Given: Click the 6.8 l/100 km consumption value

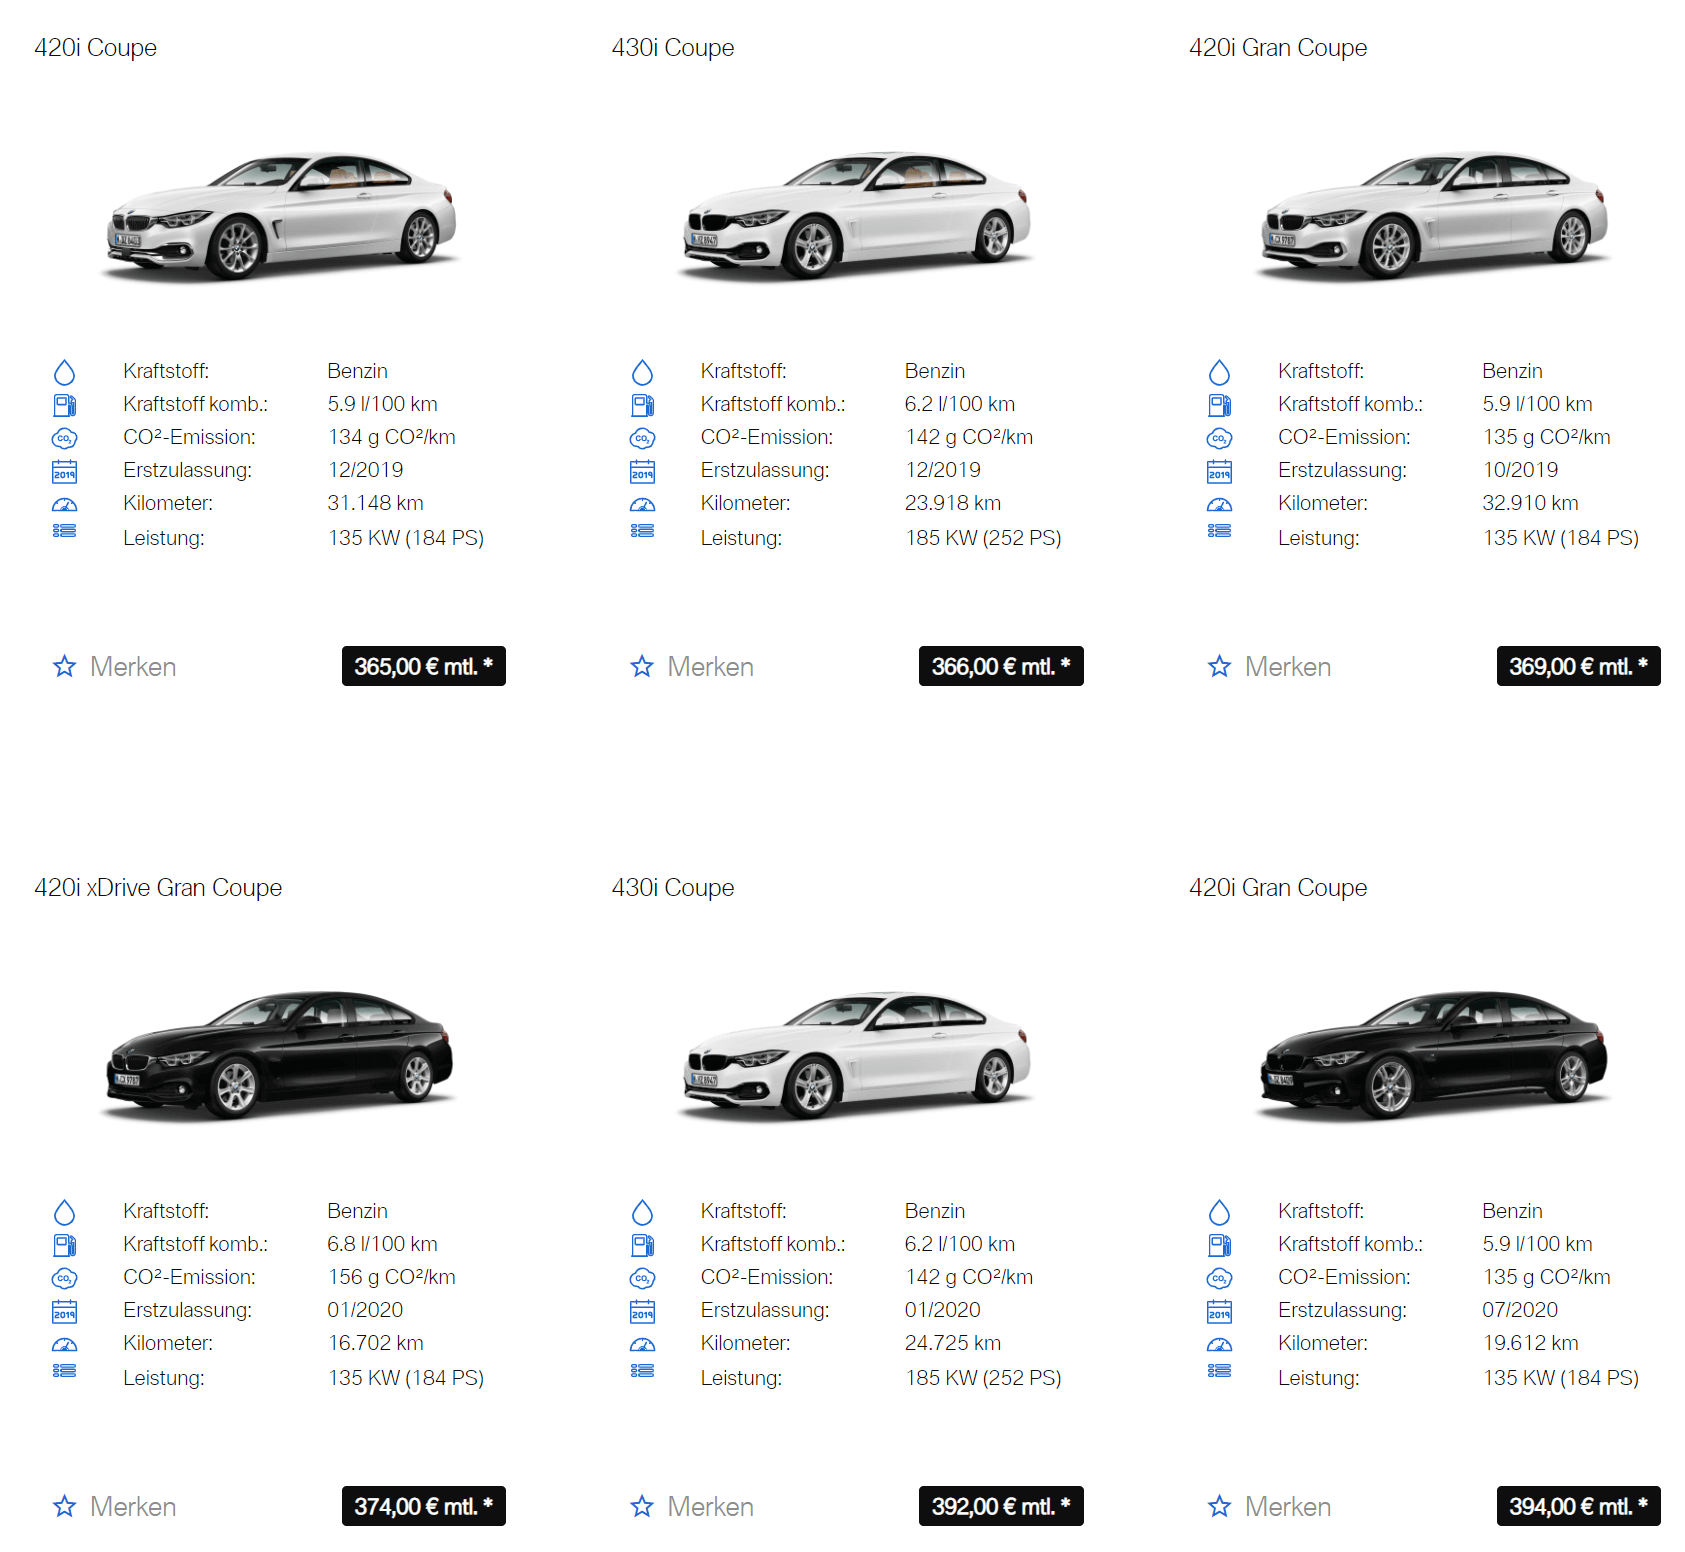Looking at the screenshot, I should pos(383,1244).
